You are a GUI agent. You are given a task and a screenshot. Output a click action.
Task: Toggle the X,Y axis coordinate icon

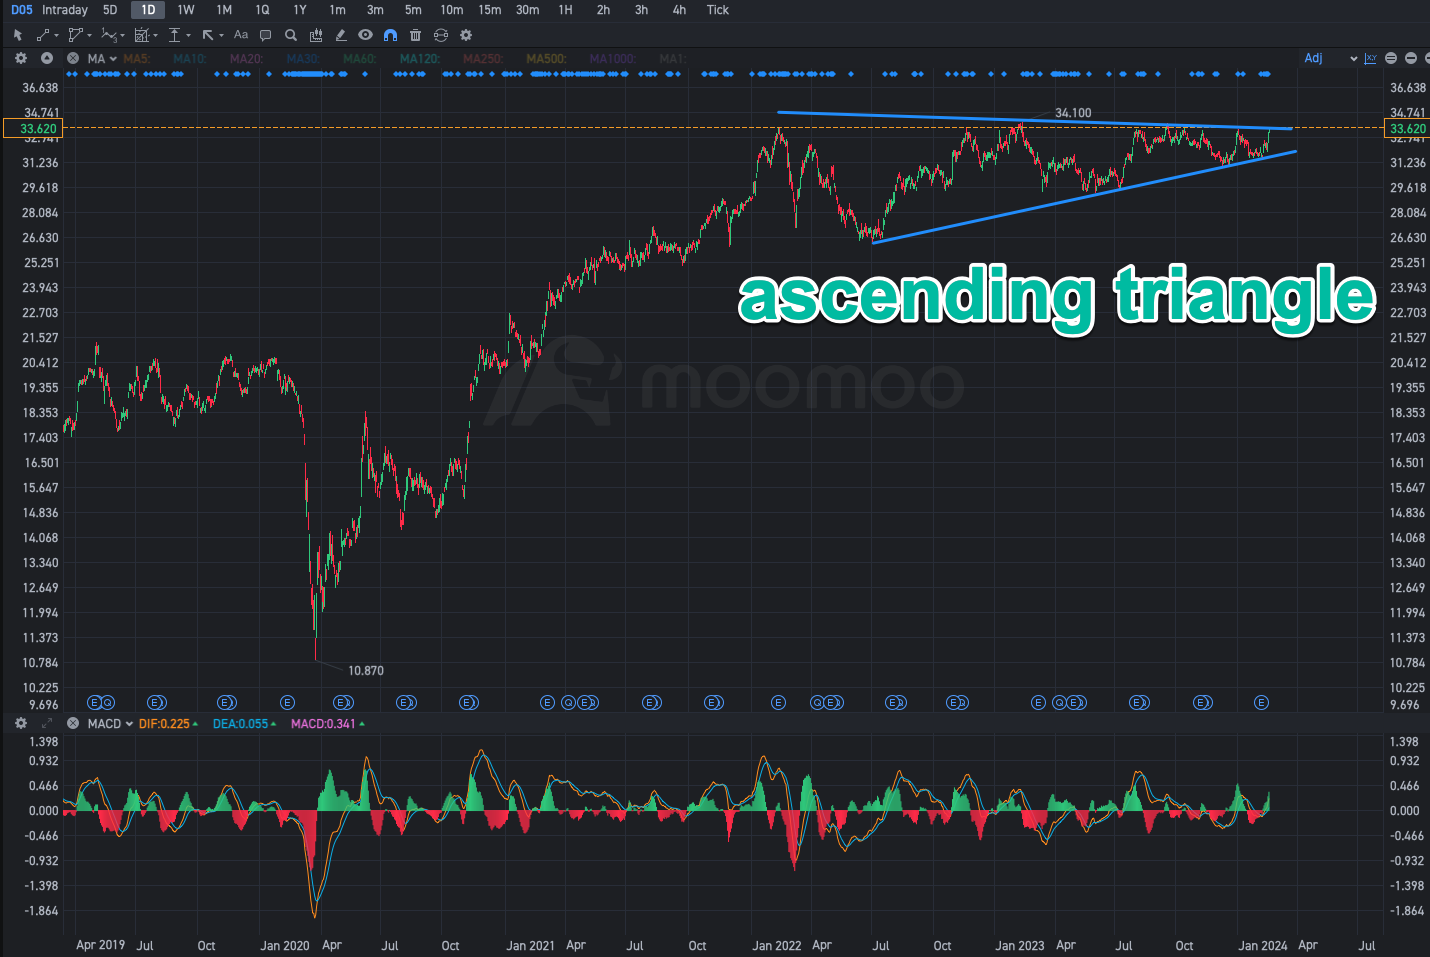click(x=1371, y=58)
